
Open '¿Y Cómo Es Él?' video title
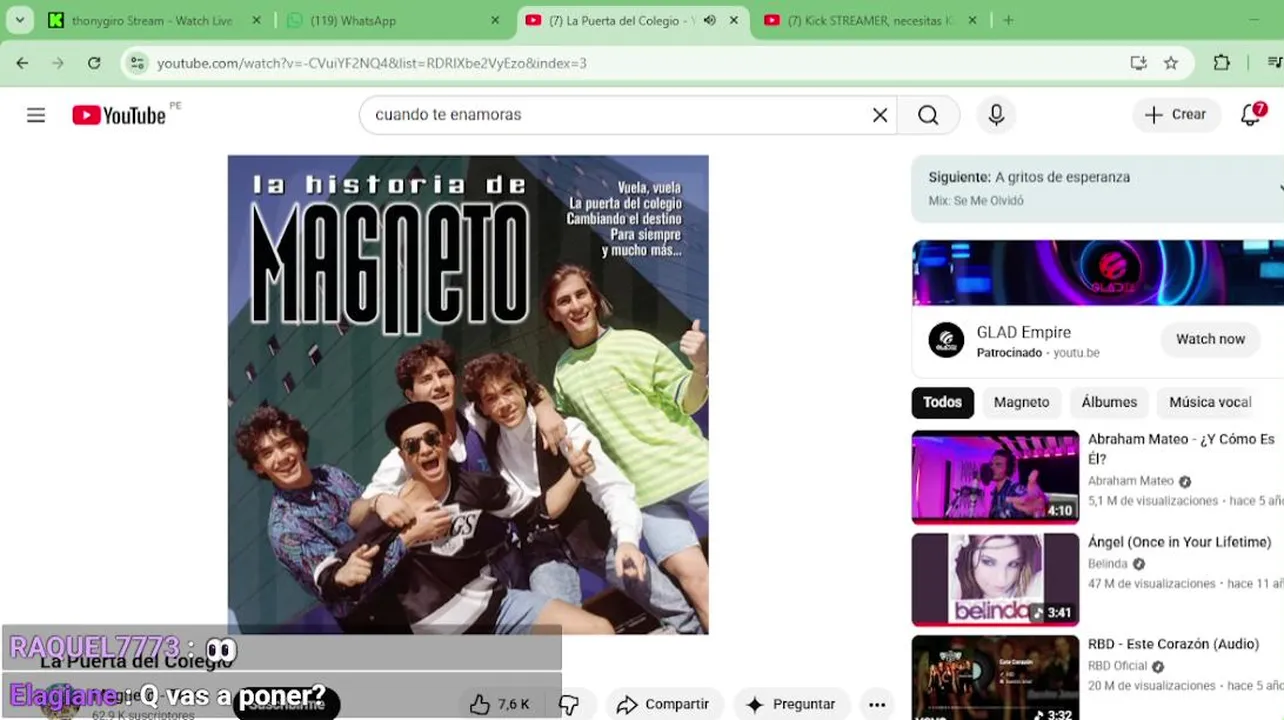pyautogui.click(x=1181, y=448)
